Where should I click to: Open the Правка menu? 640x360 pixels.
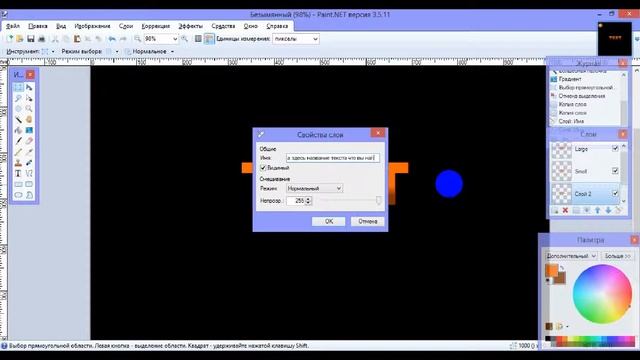click(38, 26)
